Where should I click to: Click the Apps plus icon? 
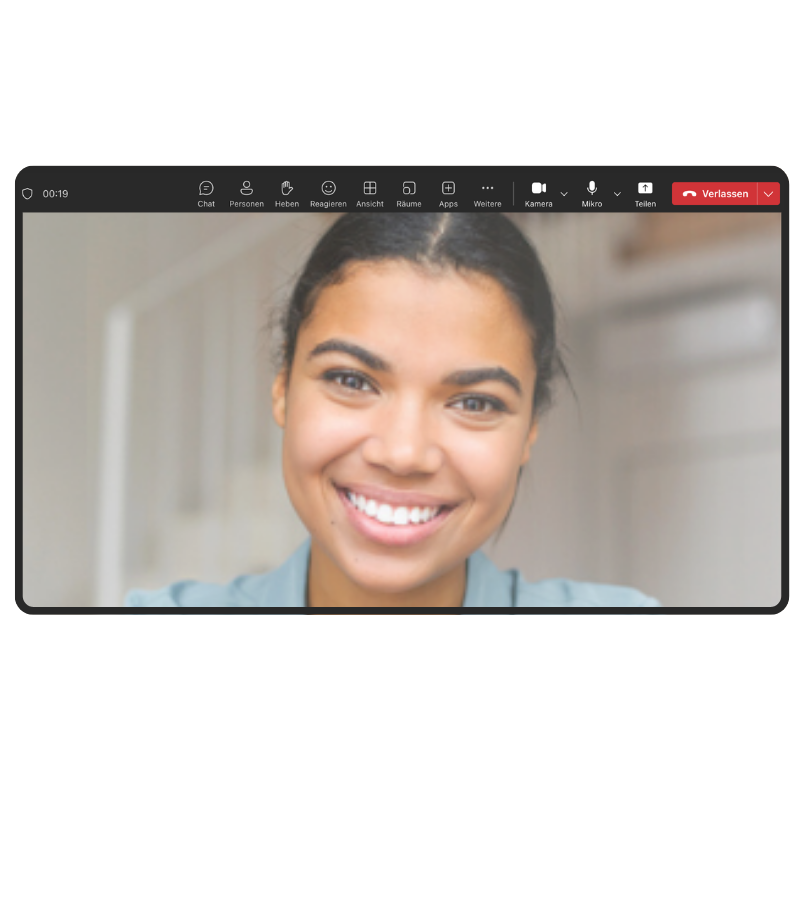pos(448,188)
